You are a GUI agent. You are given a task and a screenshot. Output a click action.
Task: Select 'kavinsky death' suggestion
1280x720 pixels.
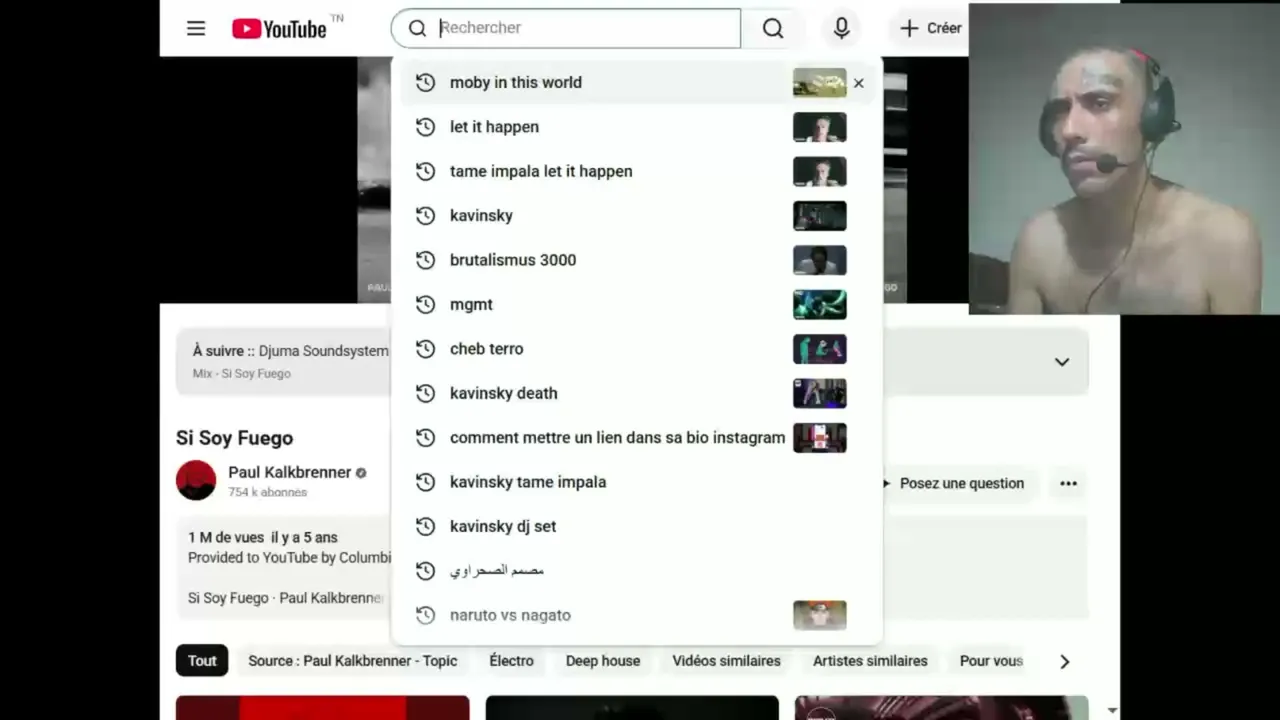click(x=640, y=393)
